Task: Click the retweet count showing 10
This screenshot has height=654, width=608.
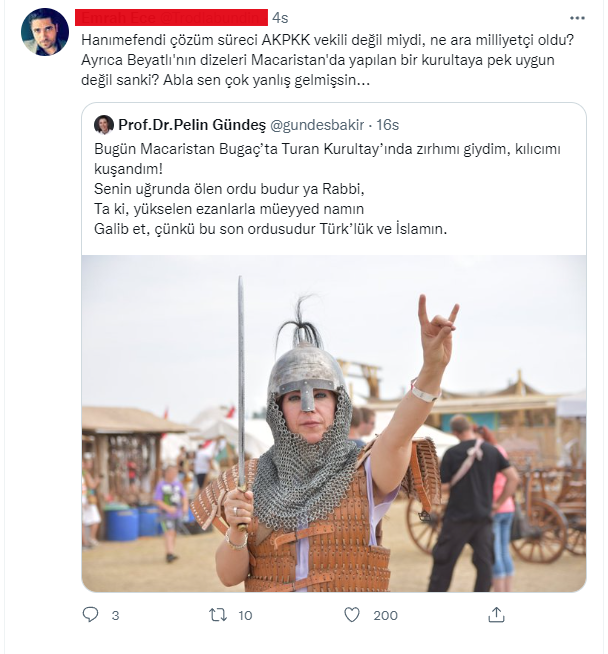Action: tap(246, 616)
